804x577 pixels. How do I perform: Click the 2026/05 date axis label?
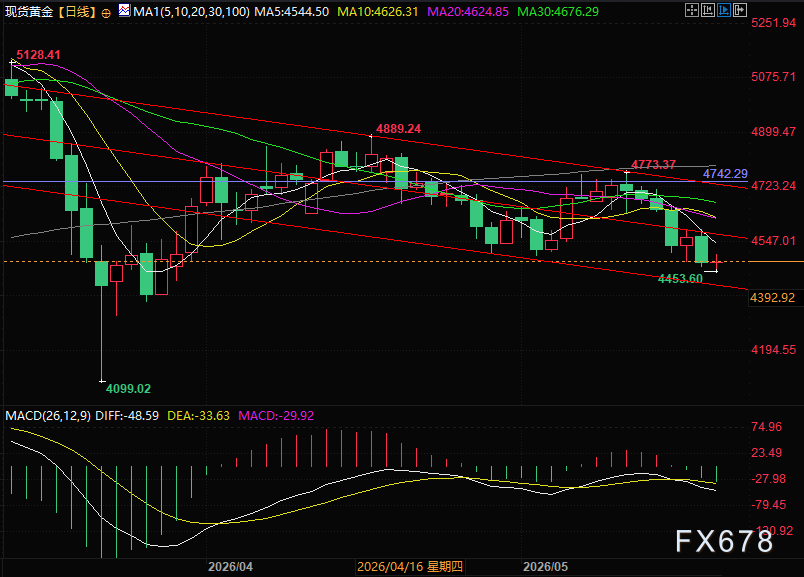(545, 567)
